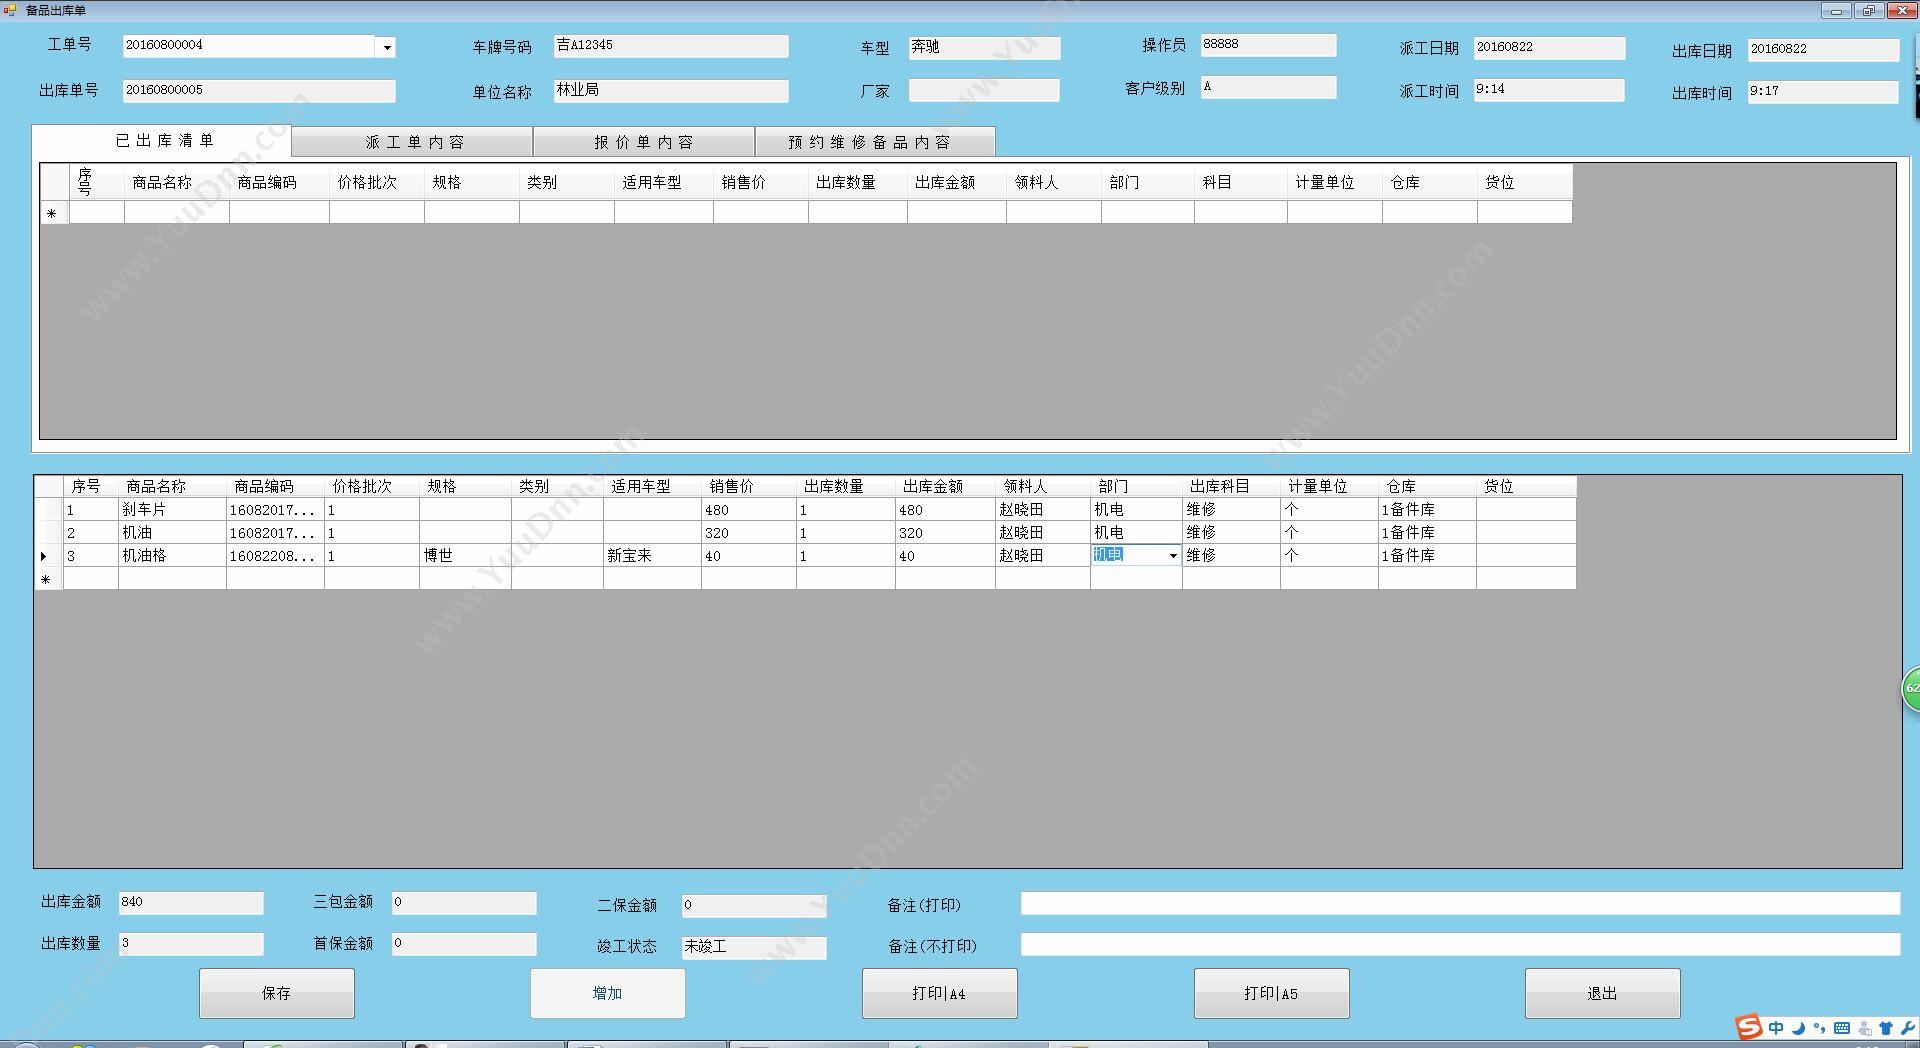Click the 商品编码 column header in upper grid

279,182
